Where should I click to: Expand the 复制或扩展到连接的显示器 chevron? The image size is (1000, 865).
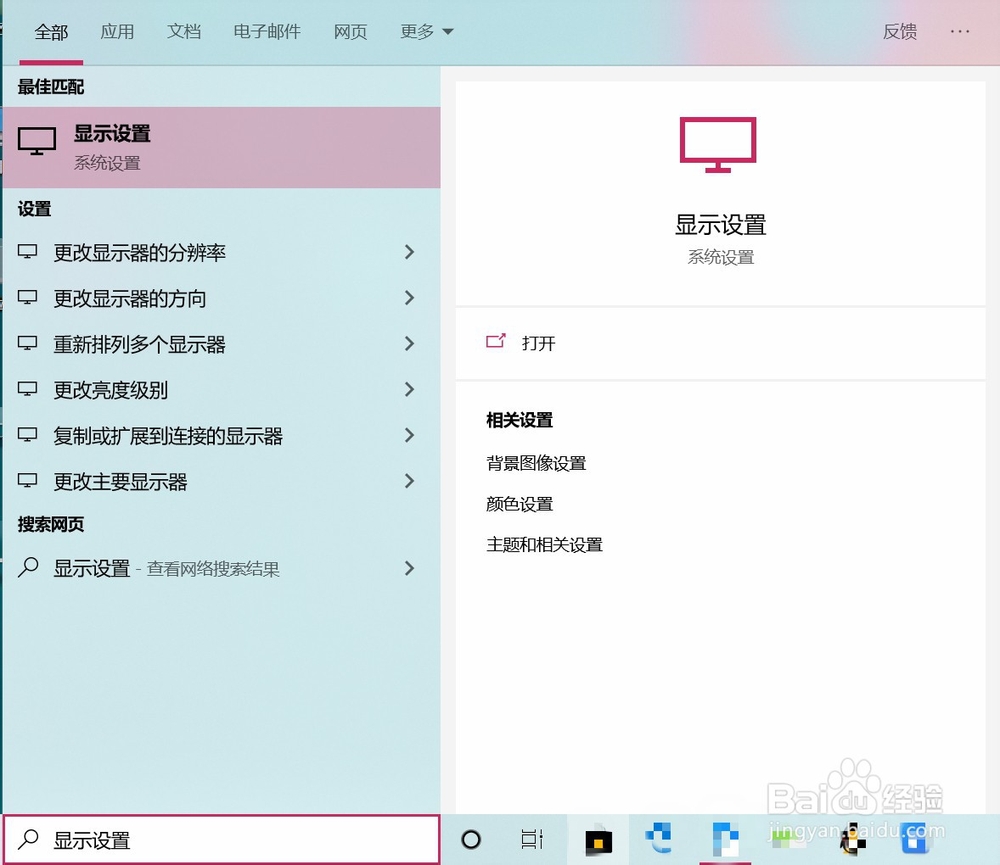(409, 435)
